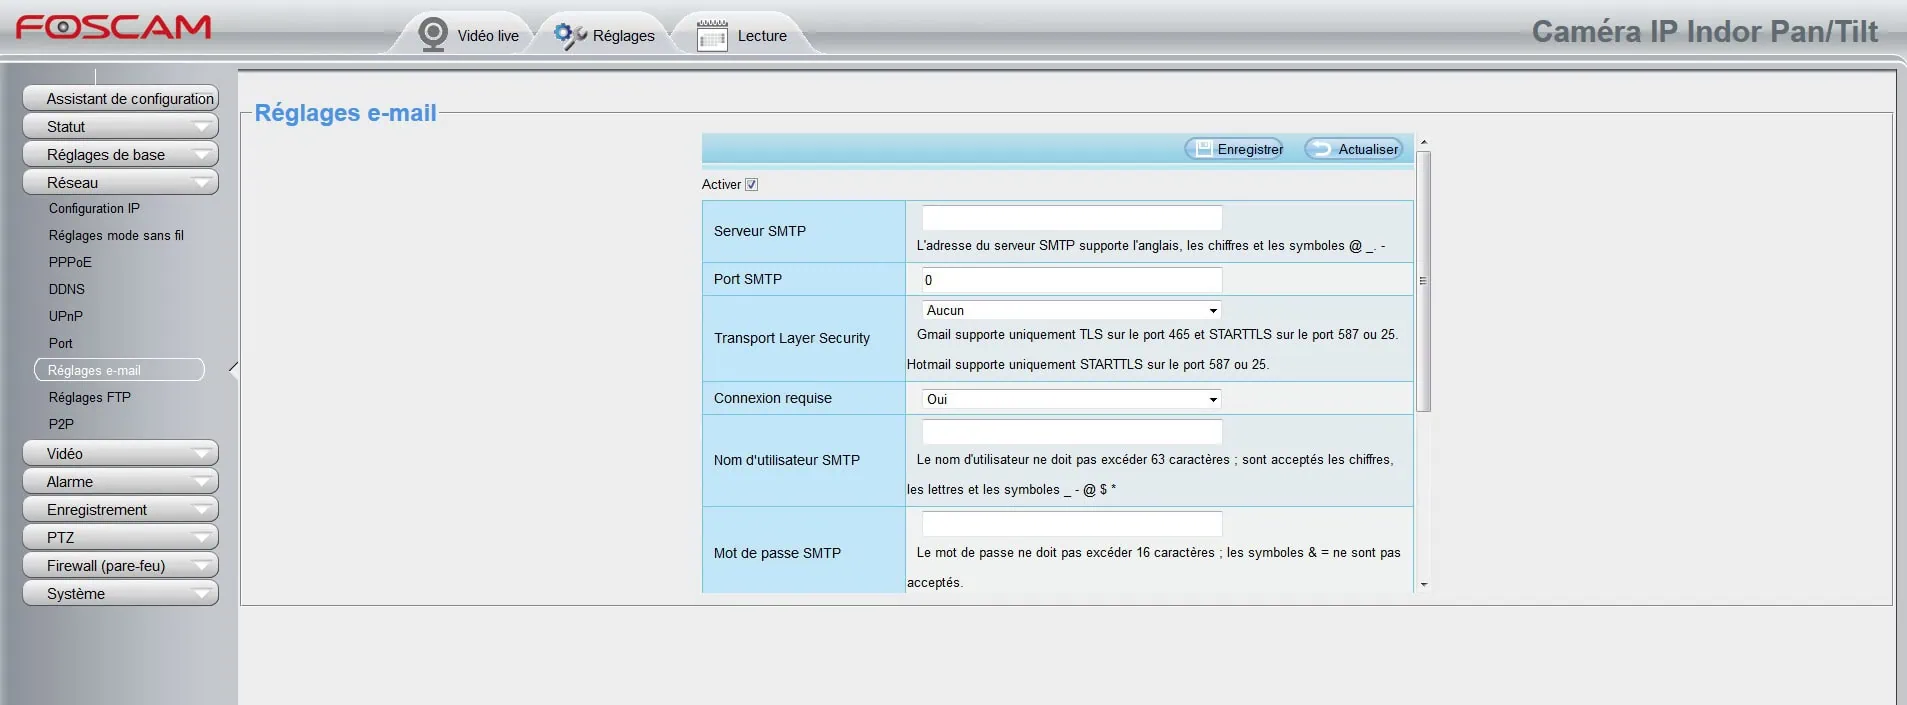Click the form's vertical scrollbar thumb
Image resolution: width=1907 pixels, height=705 pixels.
coord(1424,281)
